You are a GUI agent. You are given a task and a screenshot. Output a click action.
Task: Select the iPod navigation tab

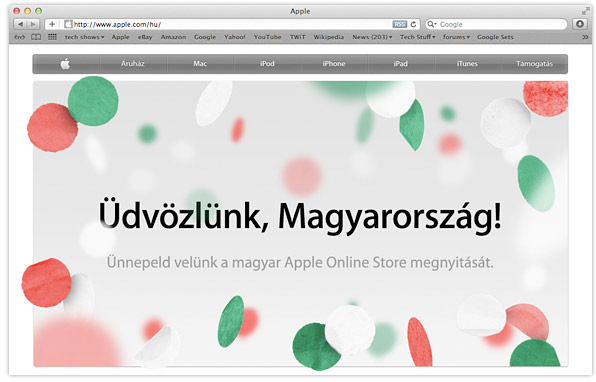(267, 64)
